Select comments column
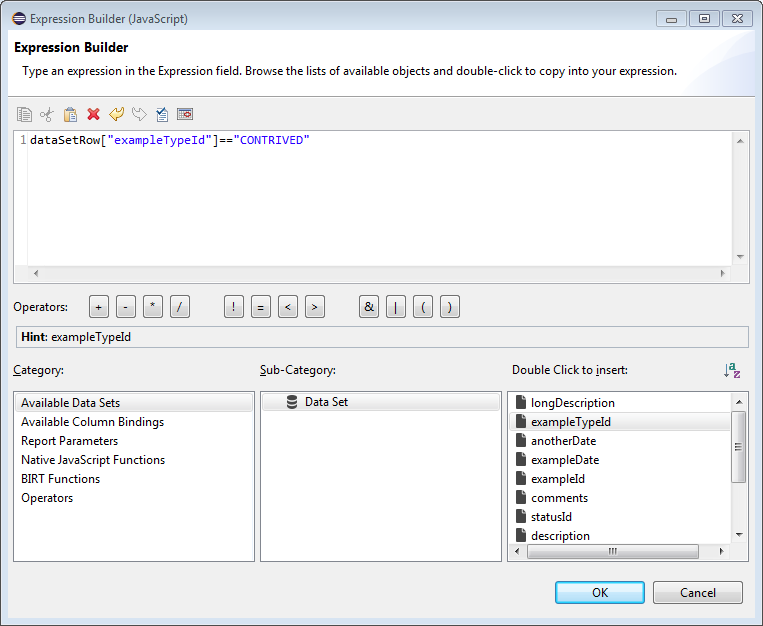The height and width of the screenshot is (626, 763). [560, 497]
